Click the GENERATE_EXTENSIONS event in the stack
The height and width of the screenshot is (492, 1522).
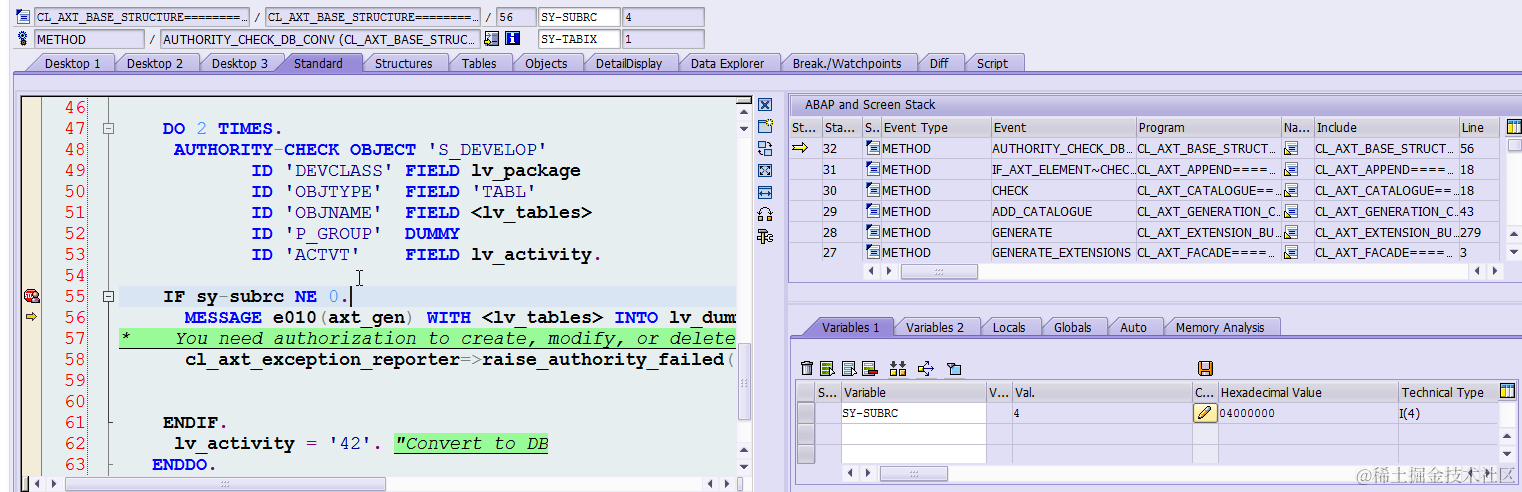pyautogui.click(x=1062, y=253)
